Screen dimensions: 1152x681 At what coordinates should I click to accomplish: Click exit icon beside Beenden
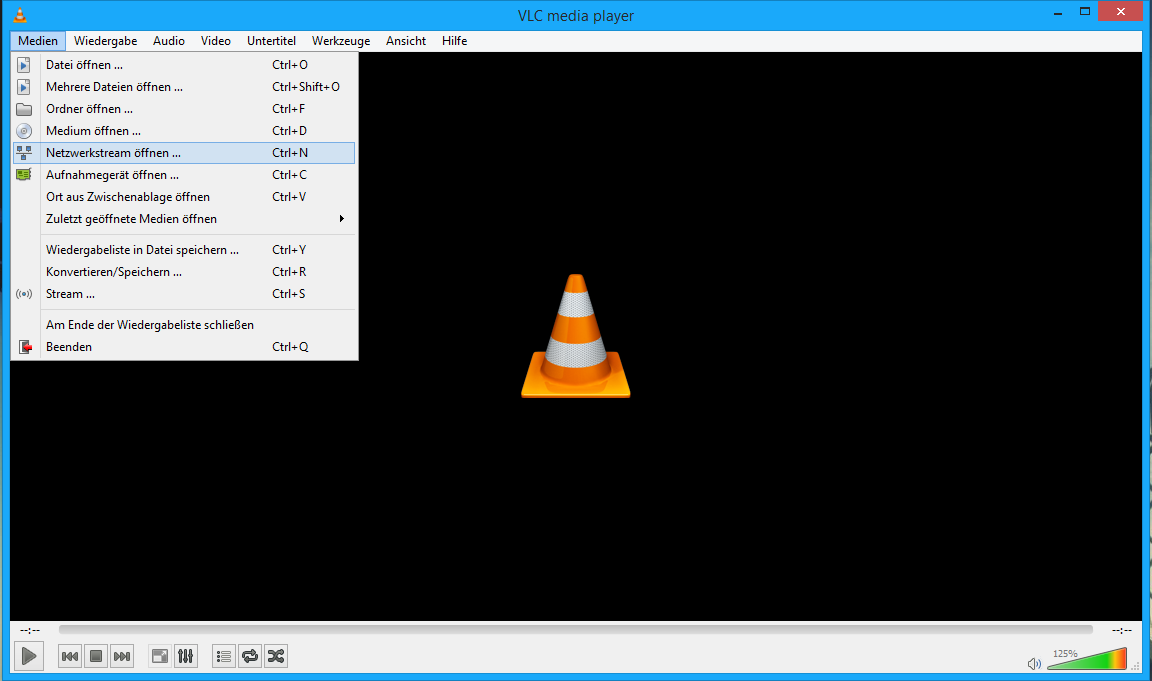coord(24,347)
